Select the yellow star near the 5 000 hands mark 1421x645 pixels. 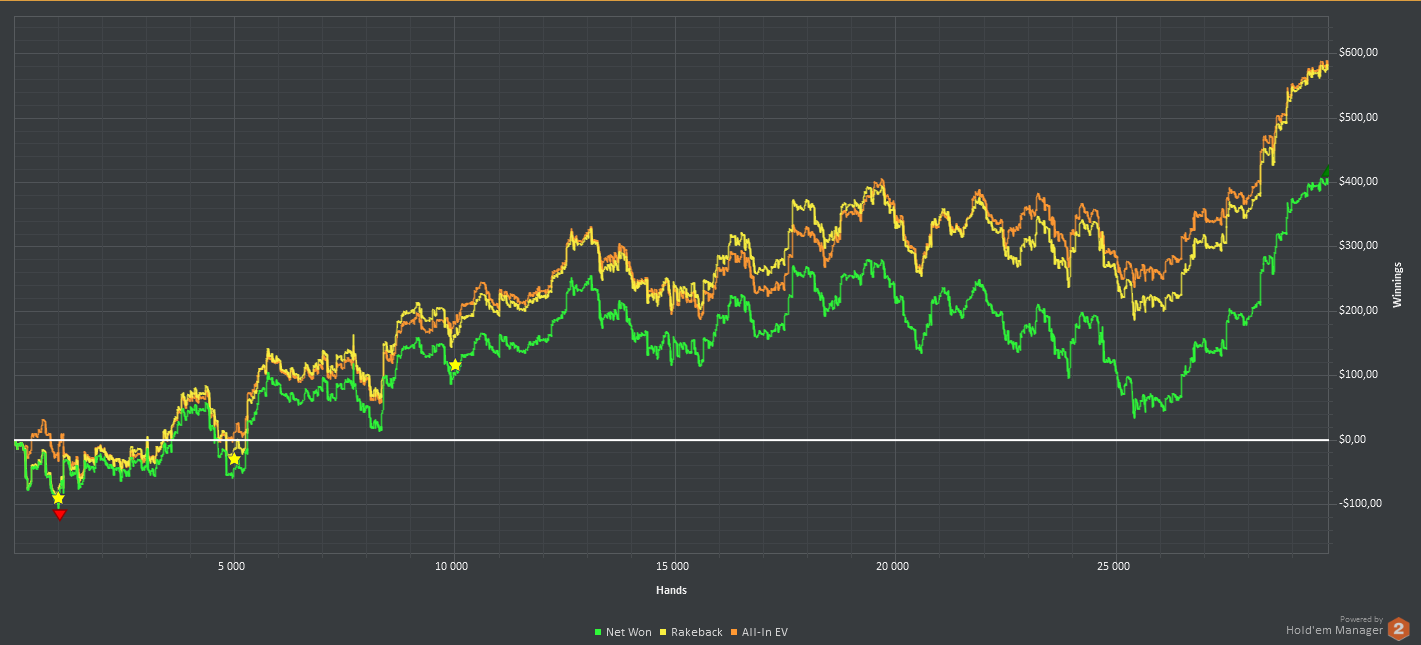pyautogui.click(x=234, y=458)
